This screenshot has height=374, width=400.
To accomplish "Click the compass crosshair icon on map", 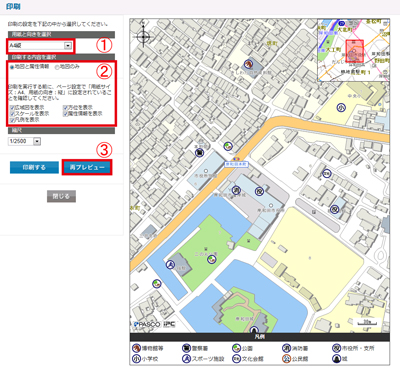I will pos(143,36).
